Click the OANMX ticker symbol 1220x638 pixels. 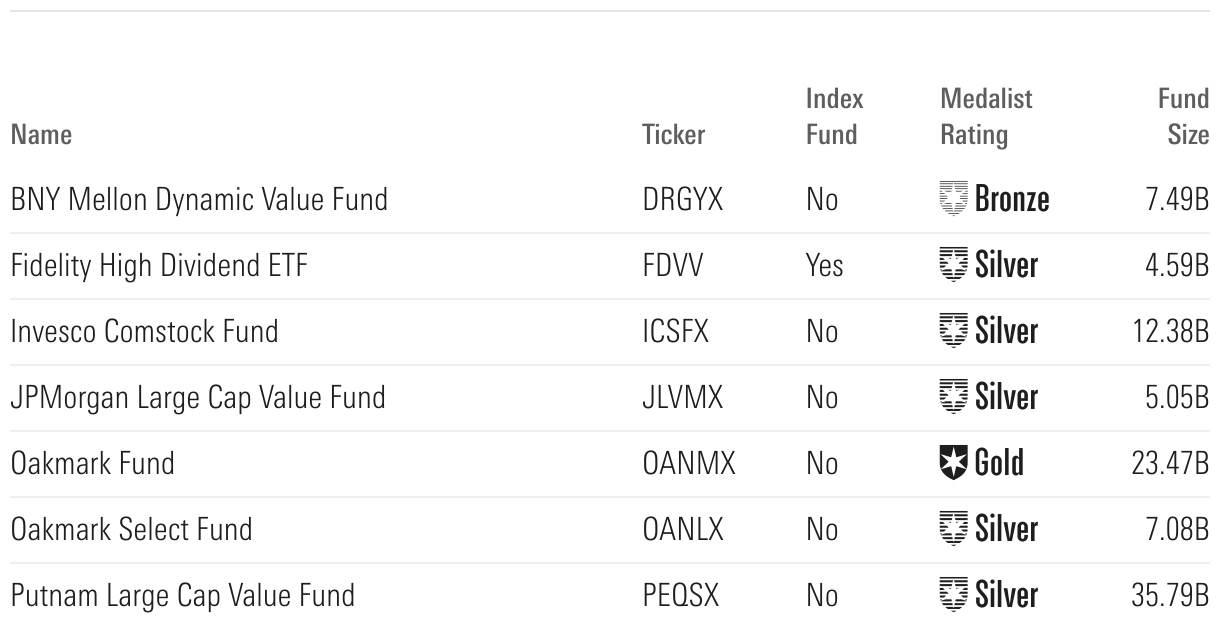tap(688, 464)
